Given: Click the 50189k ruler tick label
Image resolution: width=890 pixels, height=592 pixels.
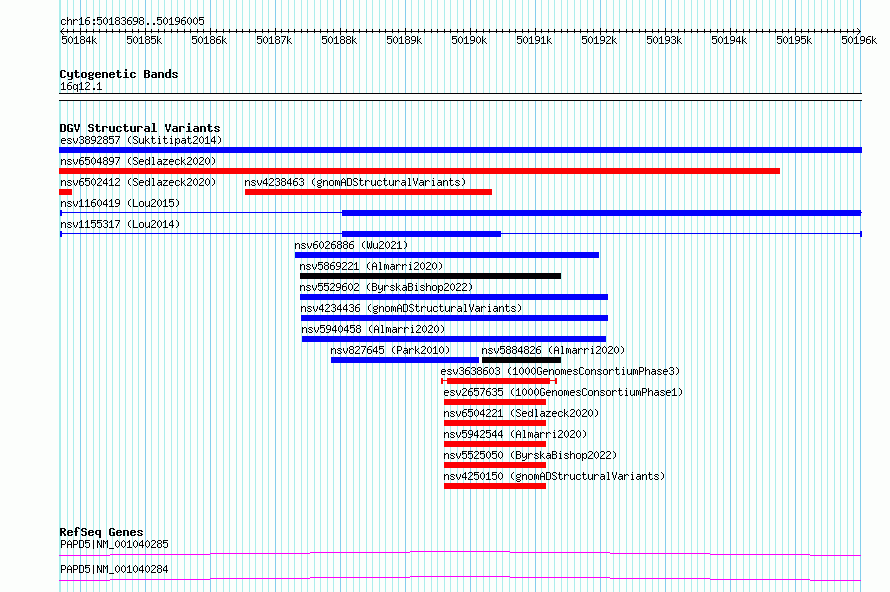Looking at the screenshot, I should [x=404, y=40].
